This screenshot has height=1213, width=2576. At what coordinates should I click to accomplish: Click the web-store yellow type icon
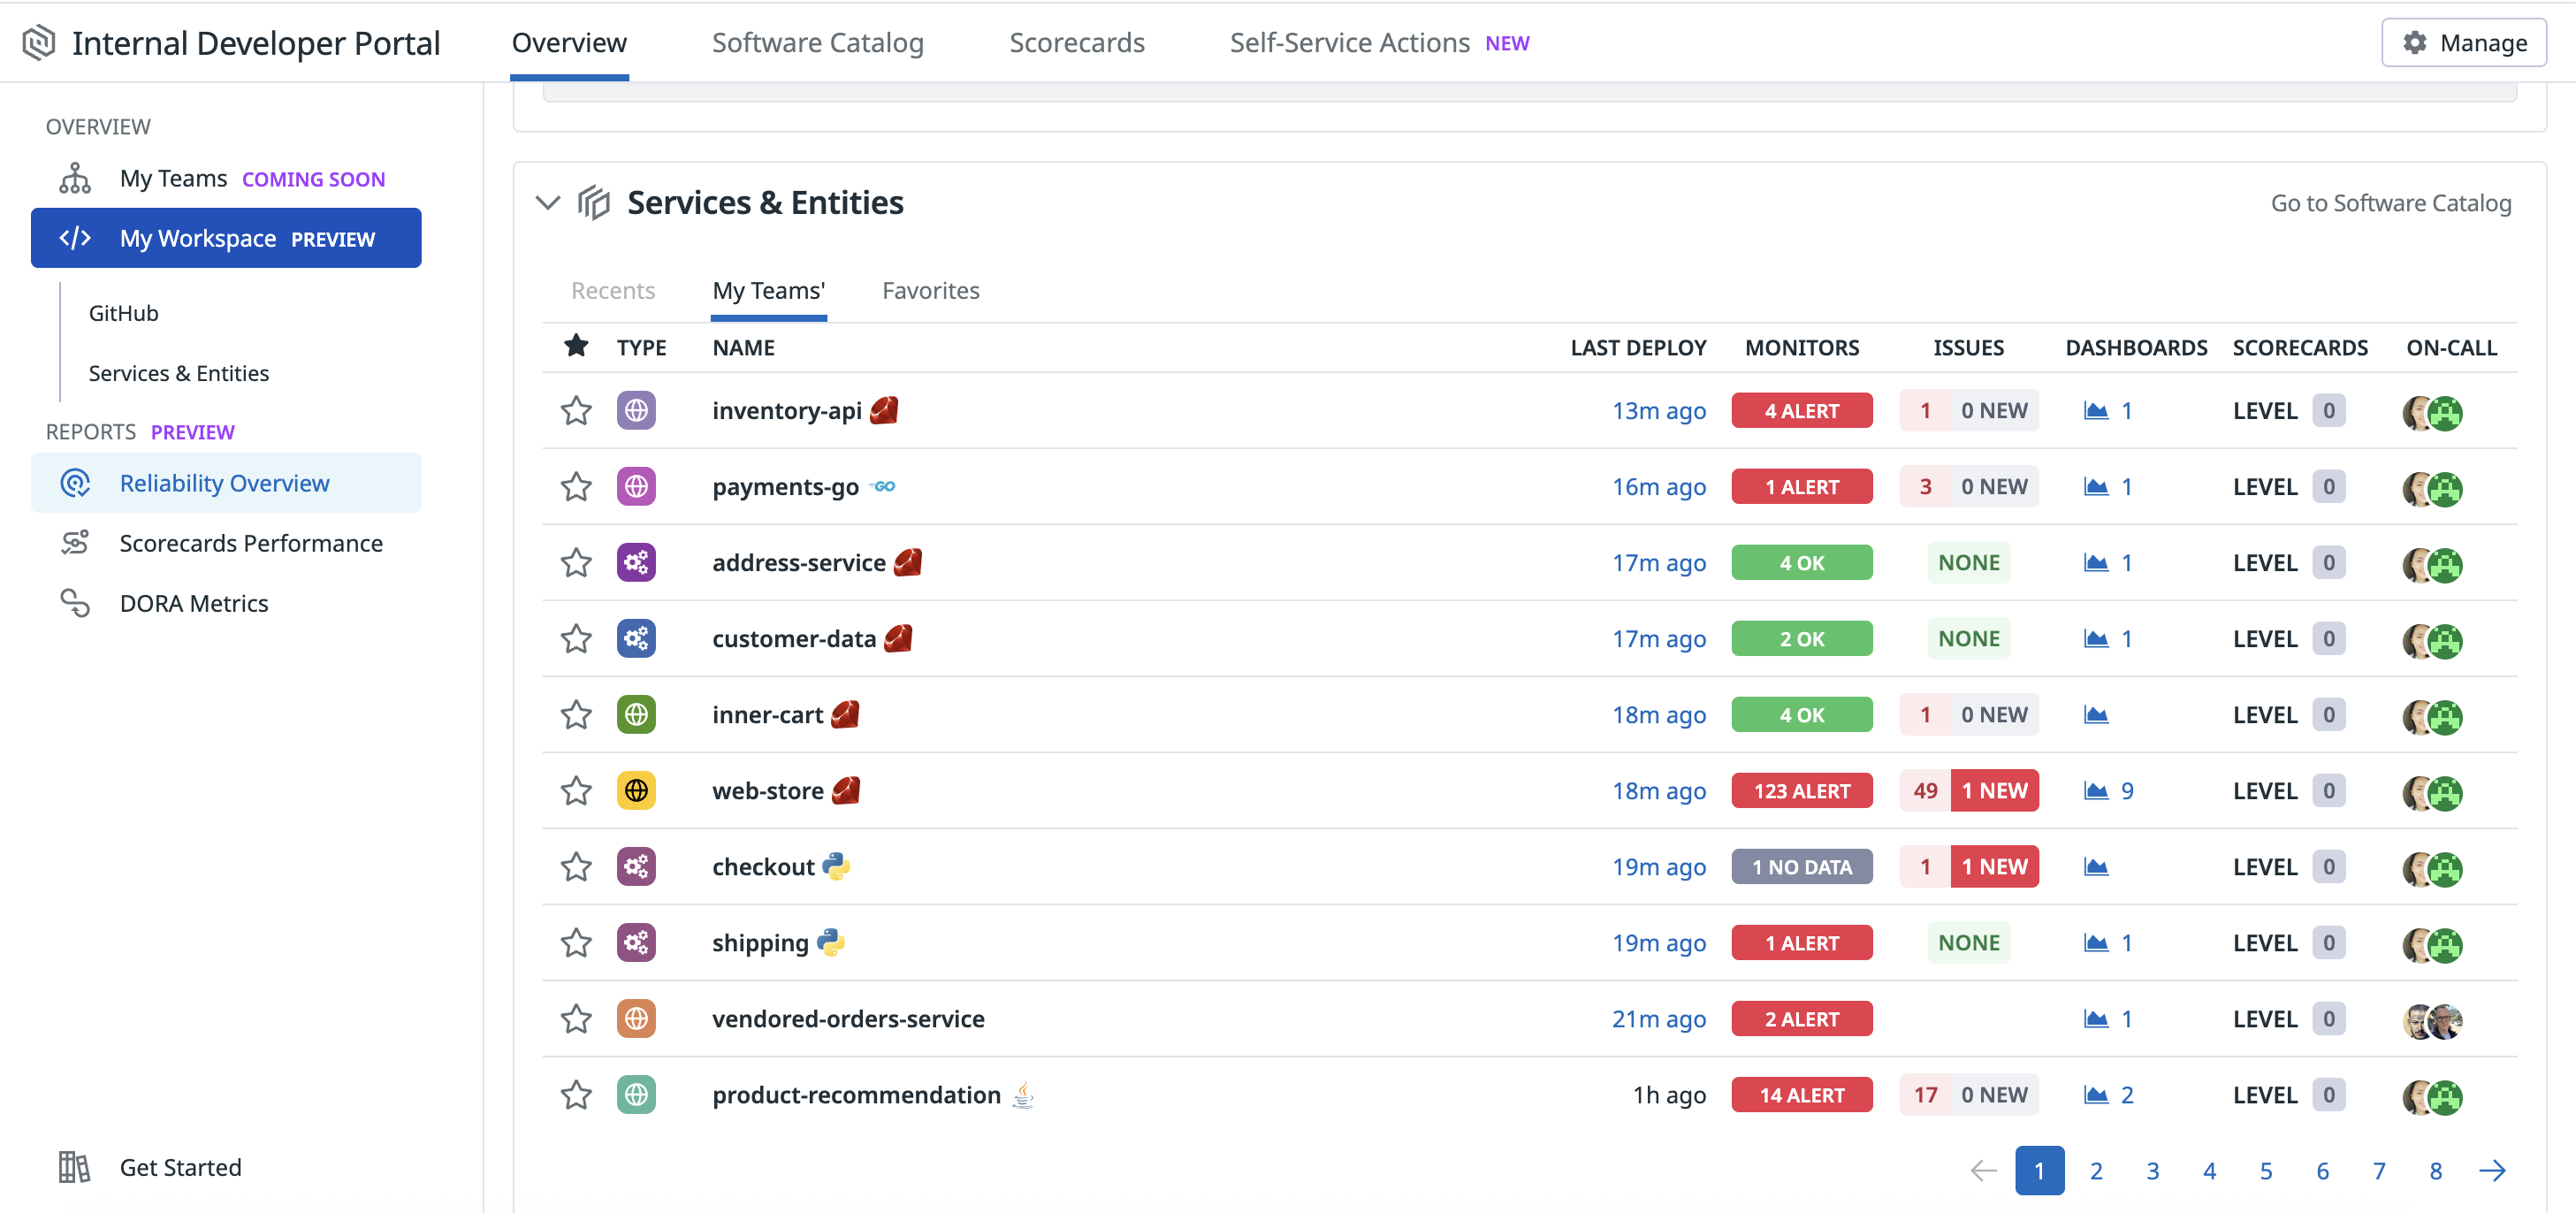coord(636,791)
